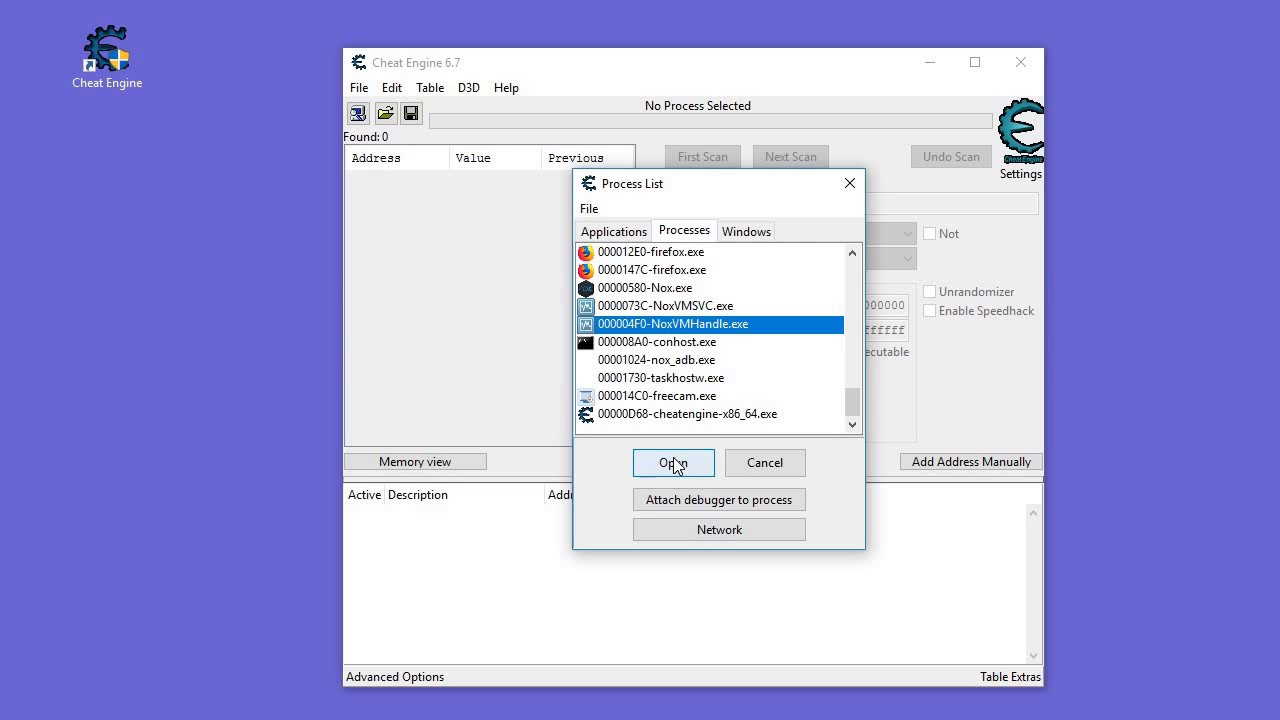The image size is (1280, 720).
Task: Click the Next Scan button
Action: (x=791, y=157)
